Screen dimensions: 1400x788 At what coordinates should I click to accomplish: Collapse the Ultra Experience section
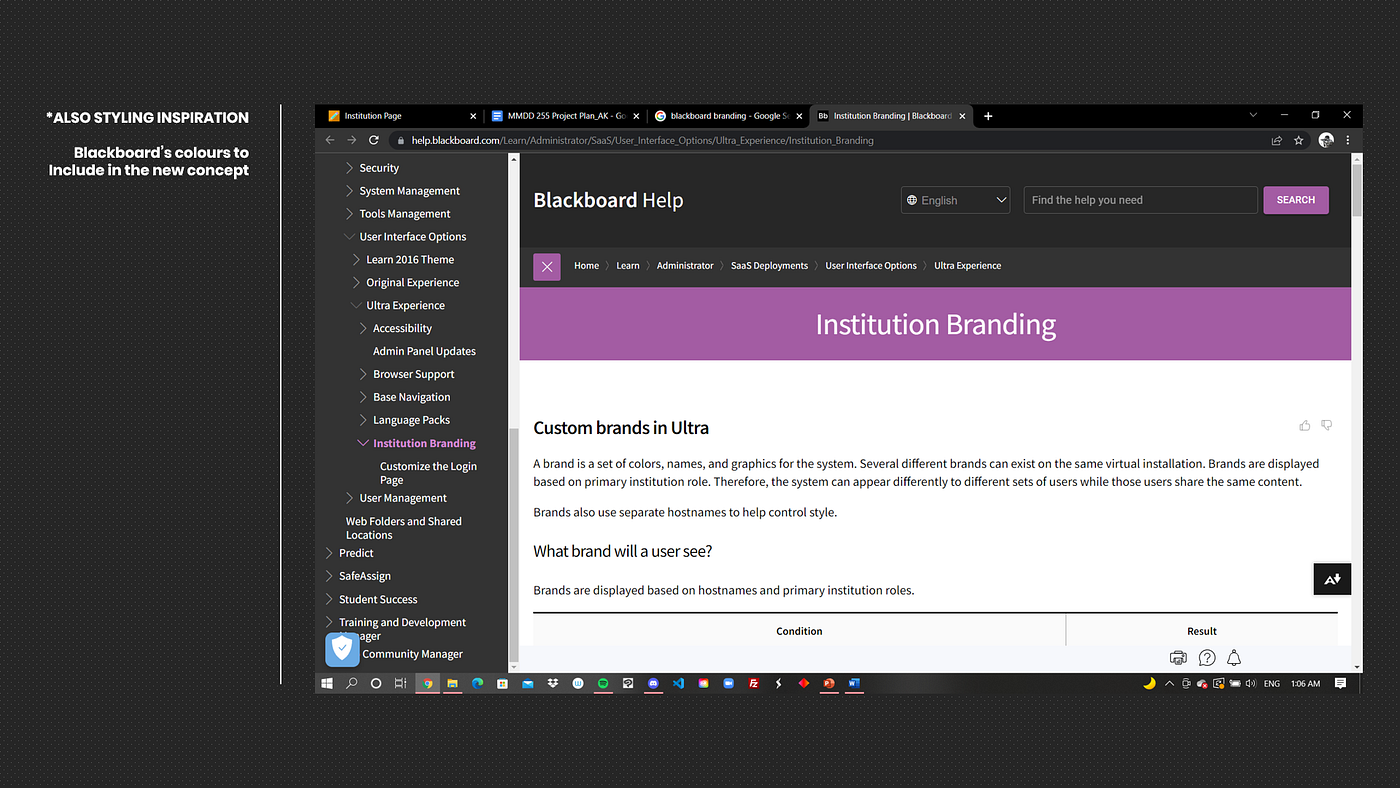pyautogui.click(x=356, y=306)
